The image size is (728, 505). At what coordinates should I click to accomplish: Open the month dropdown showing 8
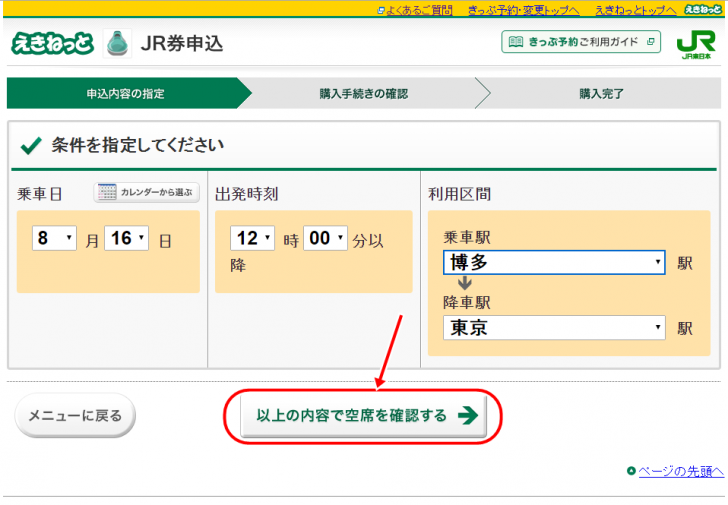pos(54,239)
